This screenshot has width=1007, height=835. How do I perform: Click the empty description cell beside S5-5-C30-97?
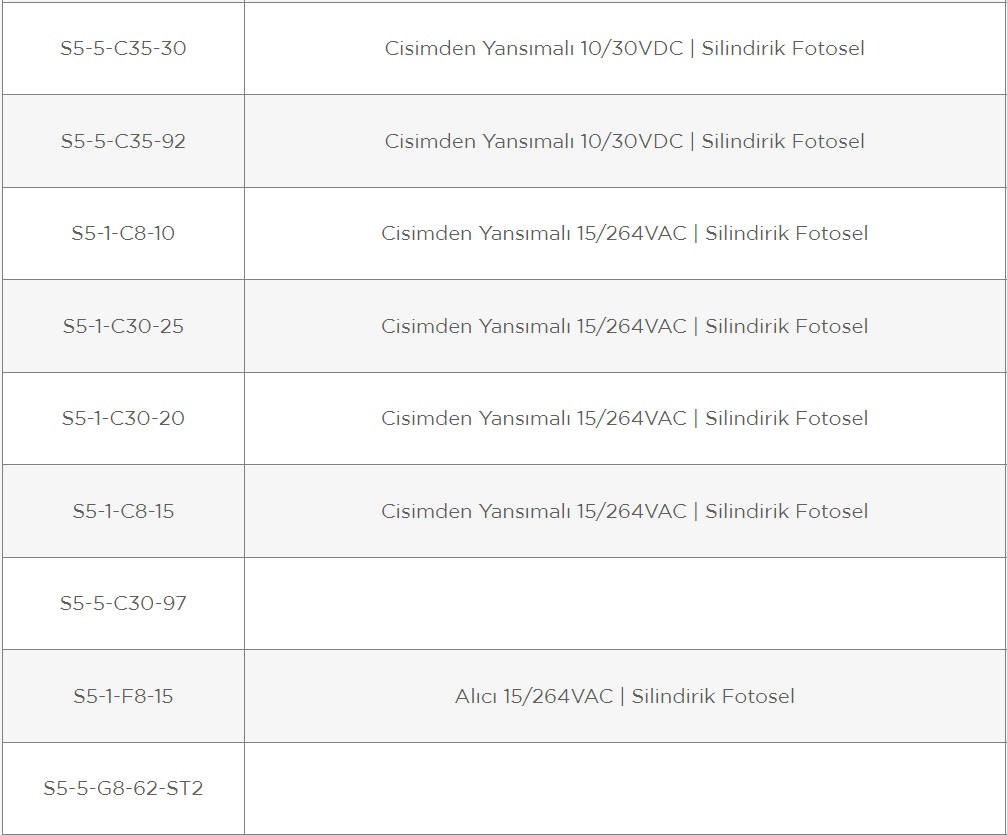625,604
